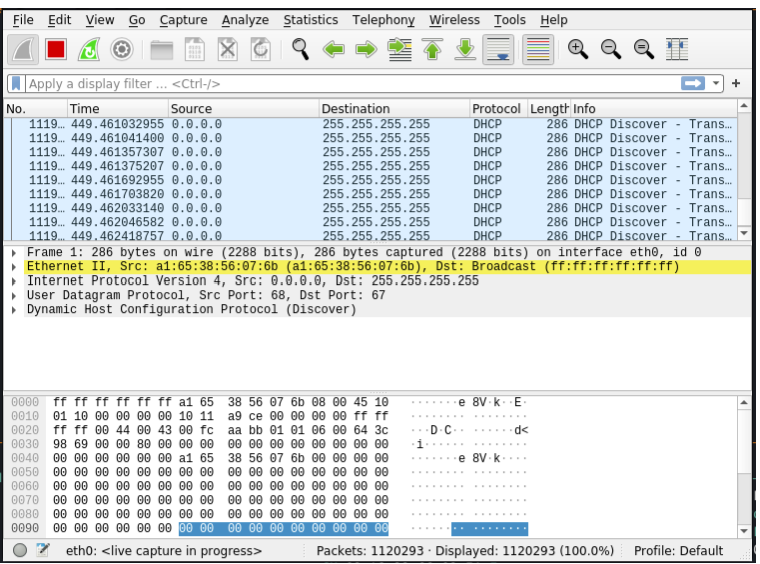Click the Profile: Default status entry
The image size is (760, 564).
pyautogui.click(x=678, y=551)
